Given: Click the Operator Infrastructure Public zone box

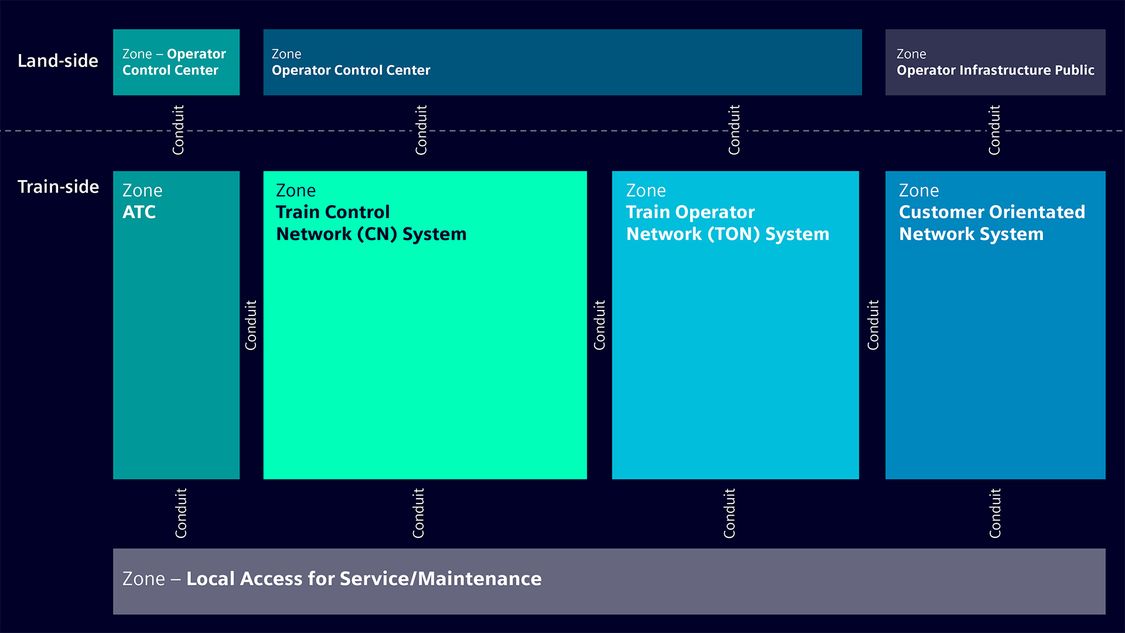Looking at the screenshot, I should [995, 62].
